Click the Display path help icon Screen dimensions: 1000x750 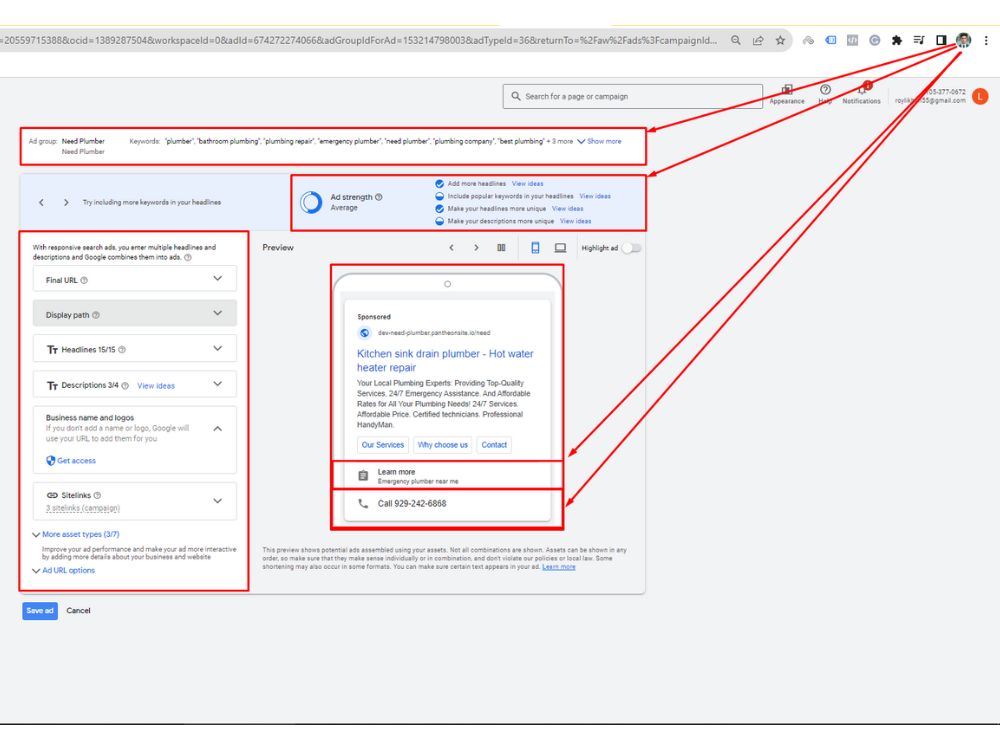click(96, 315)
